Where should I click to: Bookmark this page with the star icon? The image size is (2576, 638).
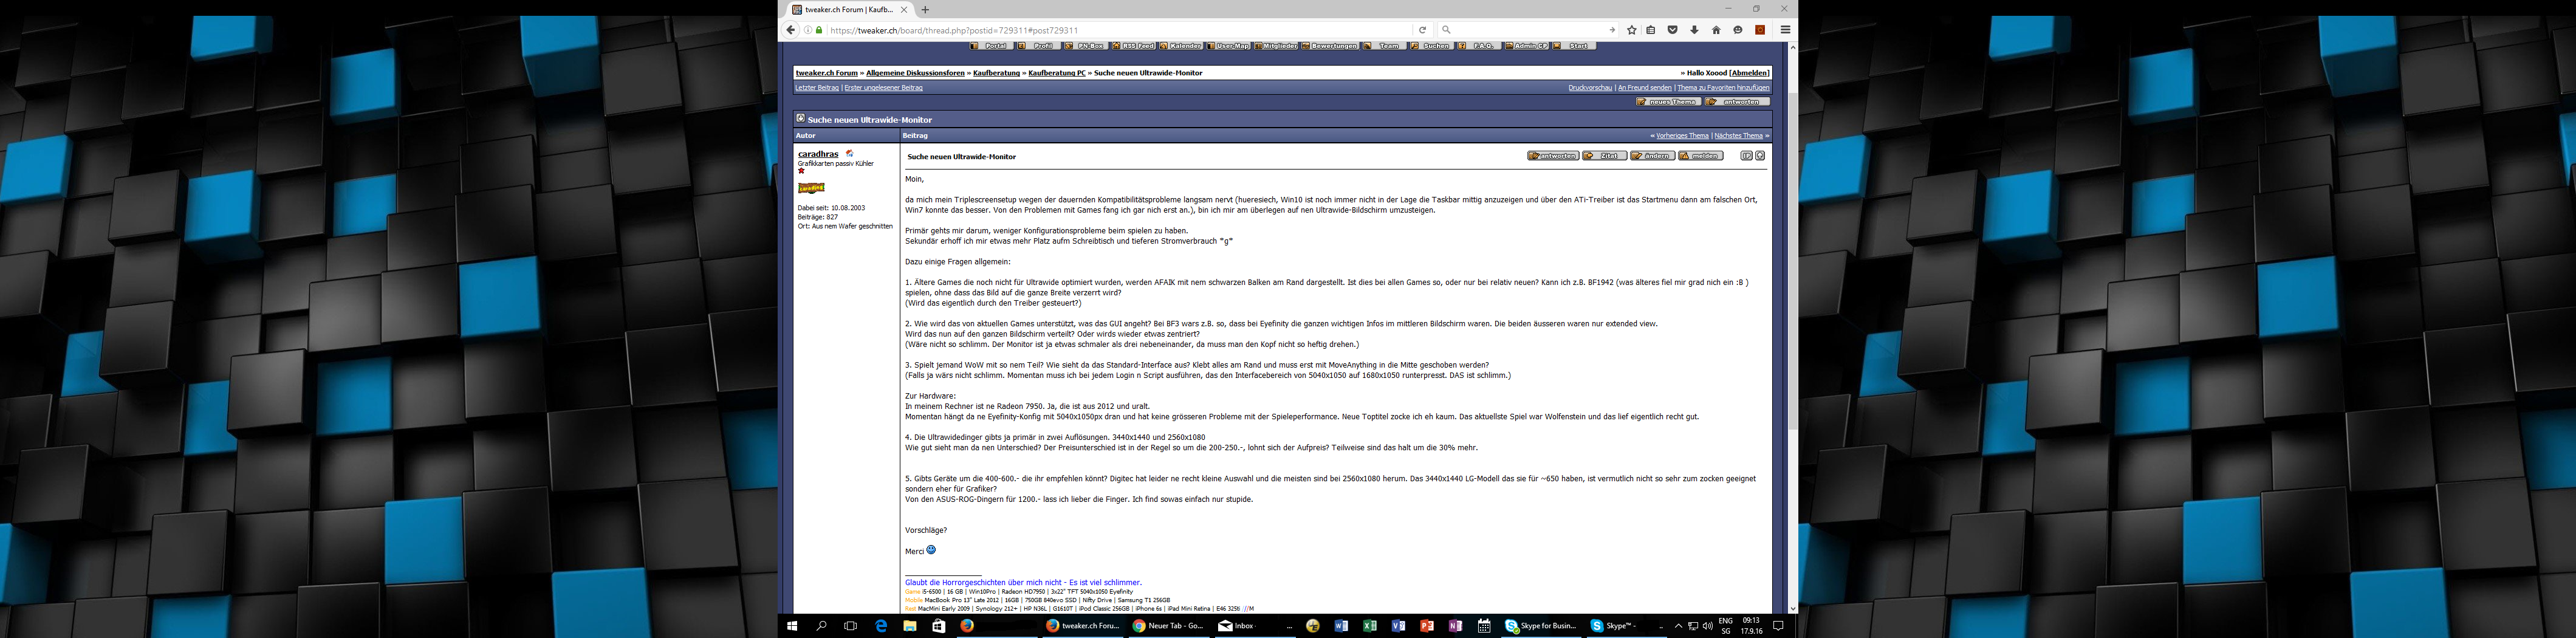coord(1632,30)
